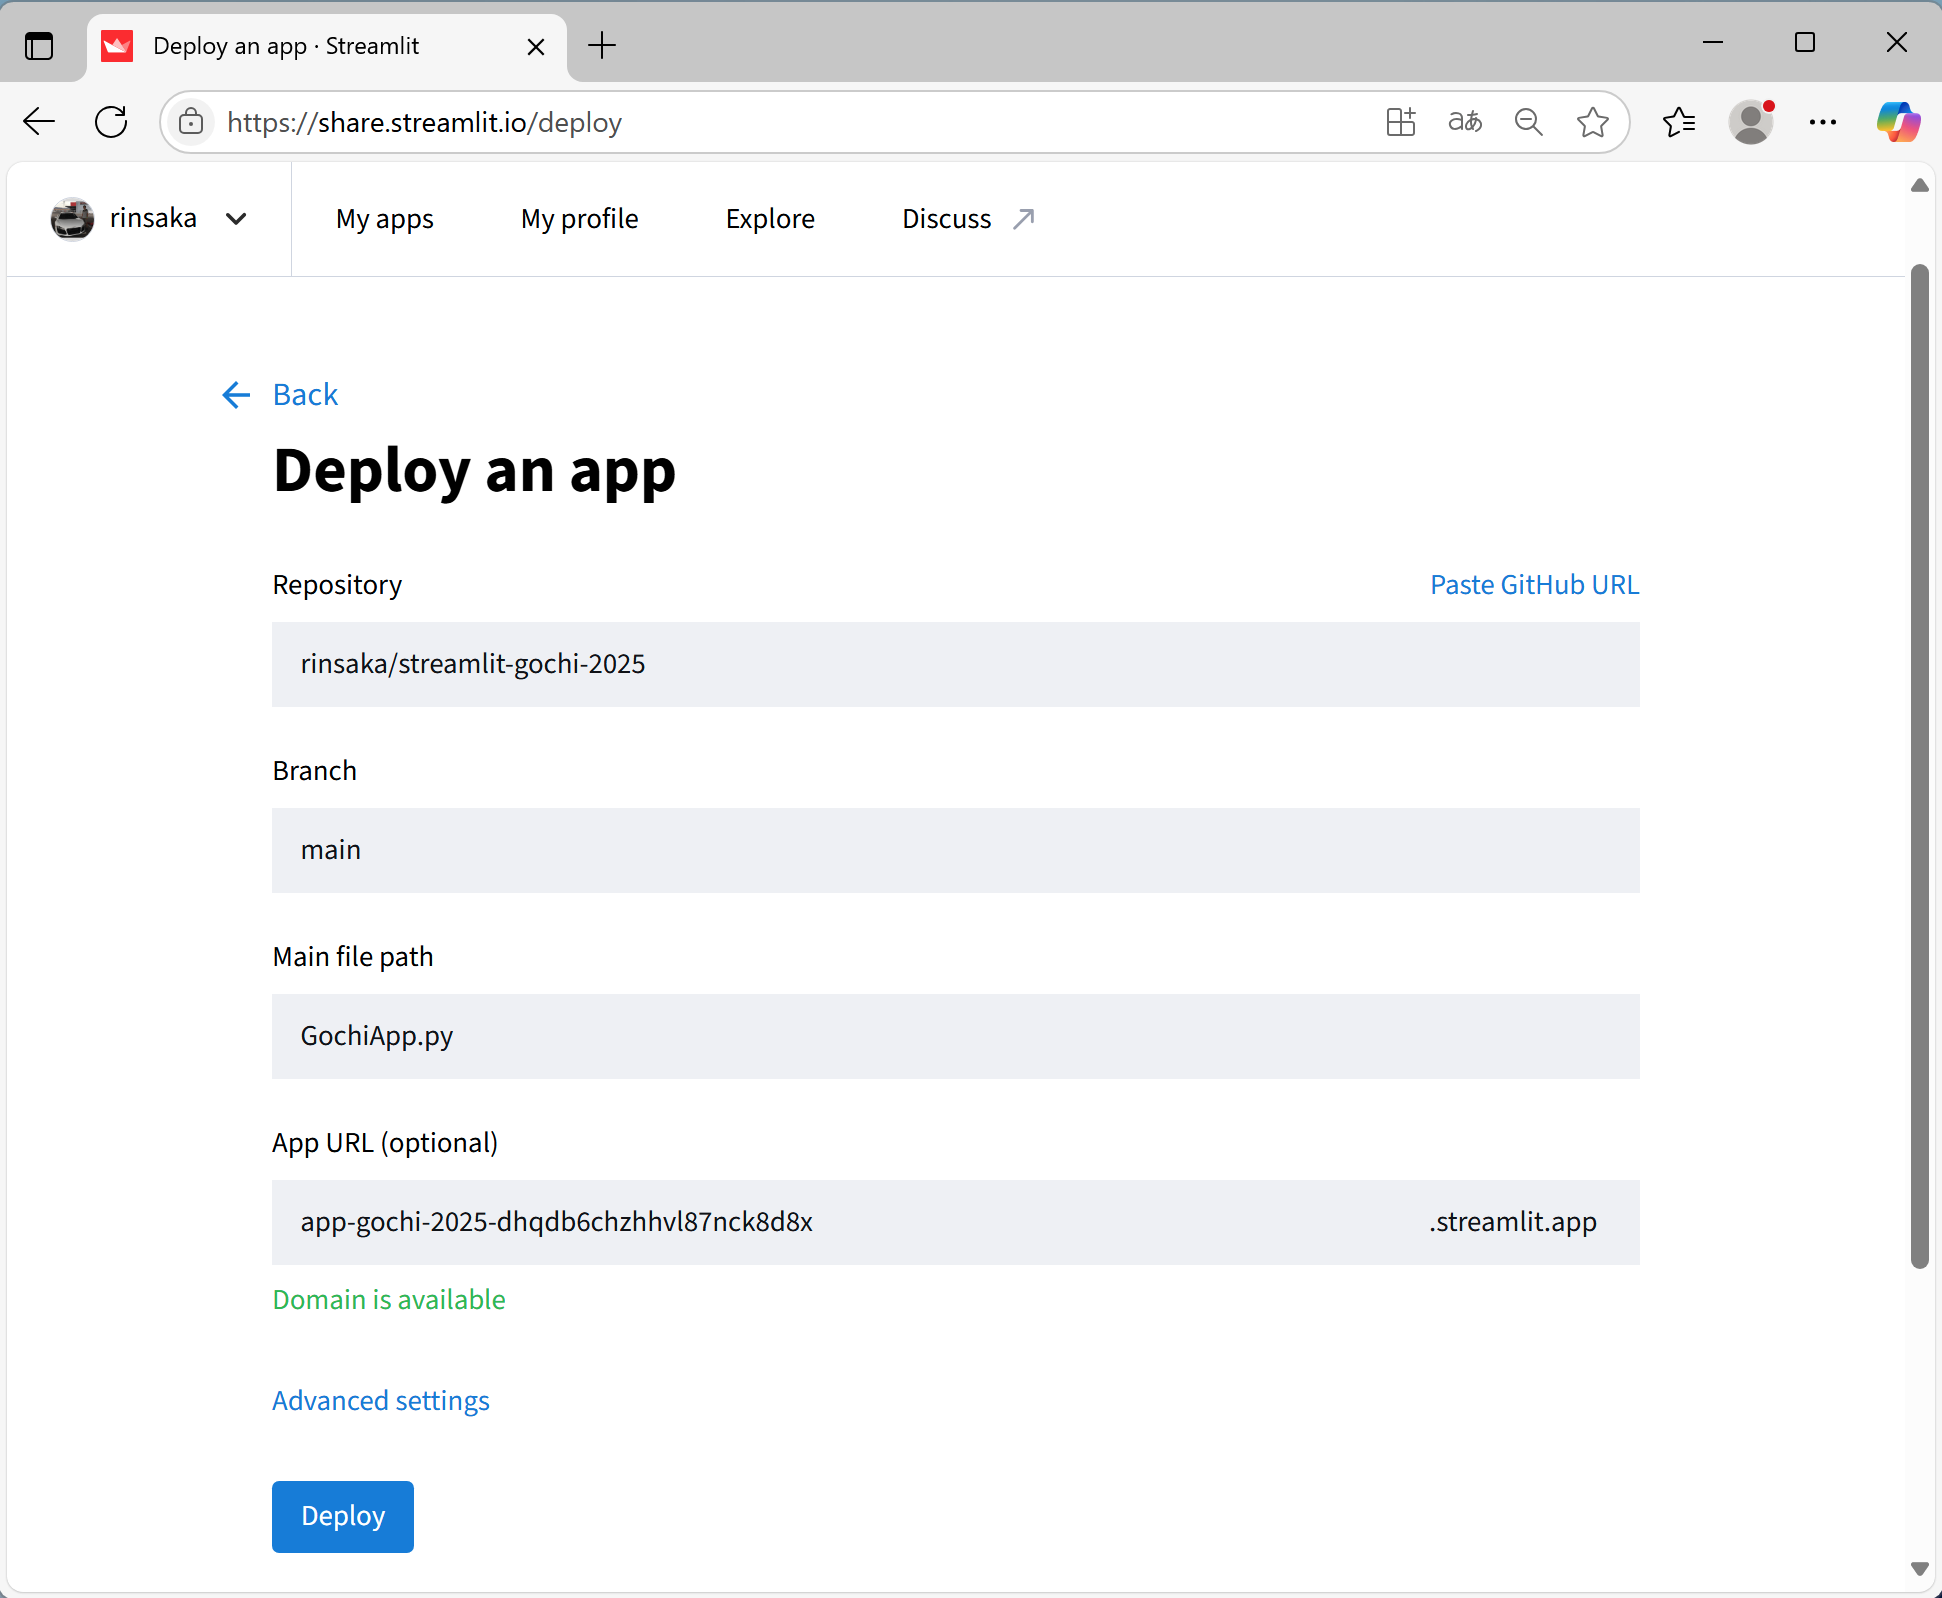The image size is (1942, 1598).
Task: Click the page vertical scrollbar
Action: (1919, 767)
